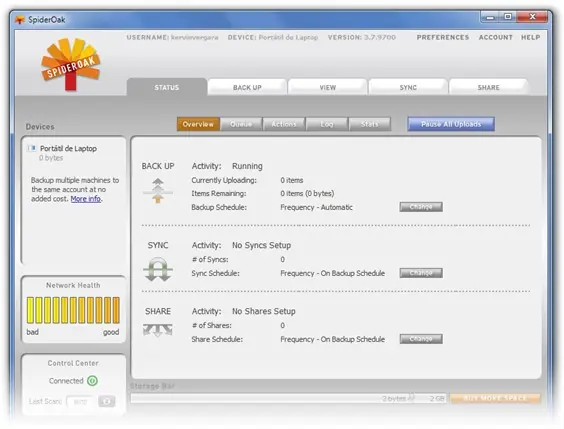This screenshot has height=429, width=564.
Task: Click the DEVICE name text in the header
Action: pos(273,37)
